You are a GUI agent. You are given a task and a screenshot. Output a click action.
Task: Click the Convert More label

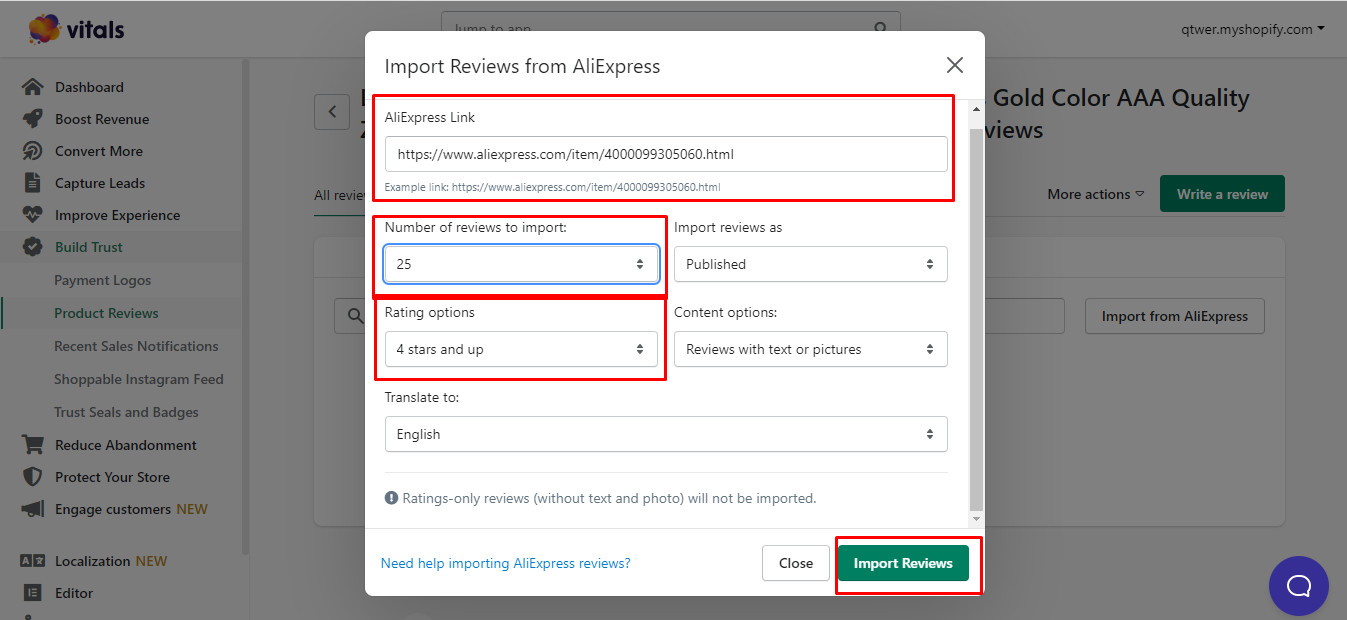[x=99, y=151]
